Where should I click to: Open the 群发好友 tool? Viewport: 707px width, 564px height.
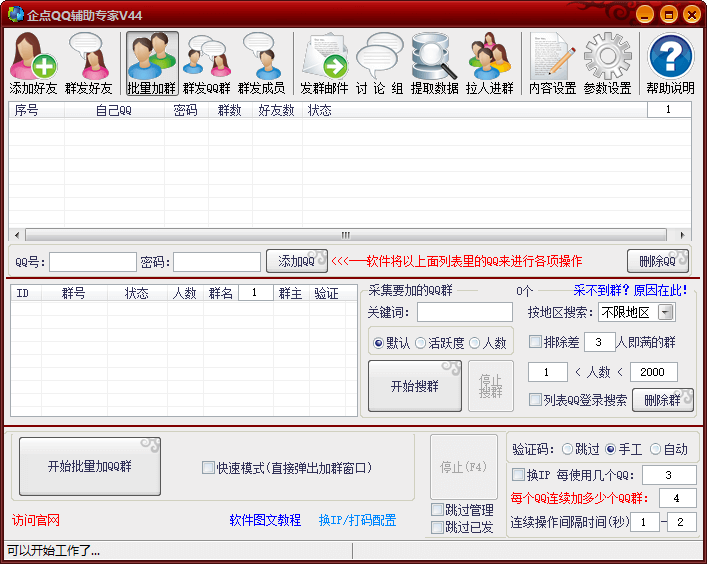point(88,63)
